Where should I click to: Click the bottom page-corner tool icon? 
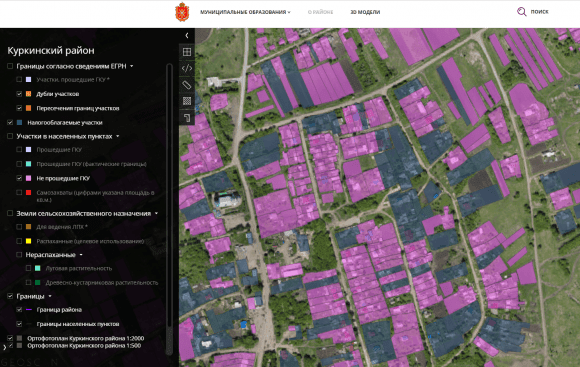pos(187,118)
